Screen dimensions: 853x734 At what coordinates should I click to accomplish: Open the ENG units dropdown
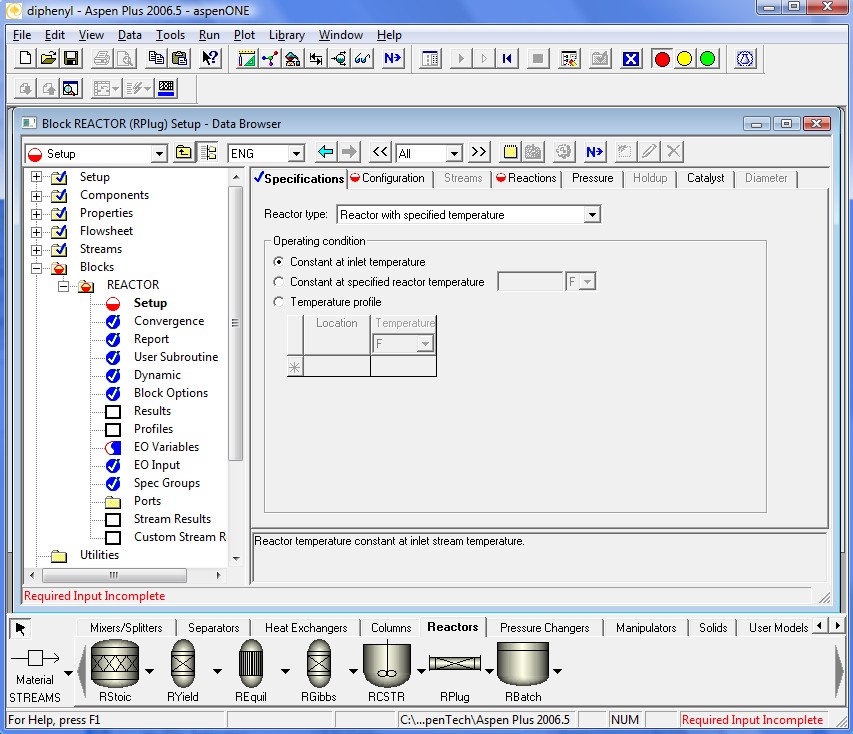point(296,154)
